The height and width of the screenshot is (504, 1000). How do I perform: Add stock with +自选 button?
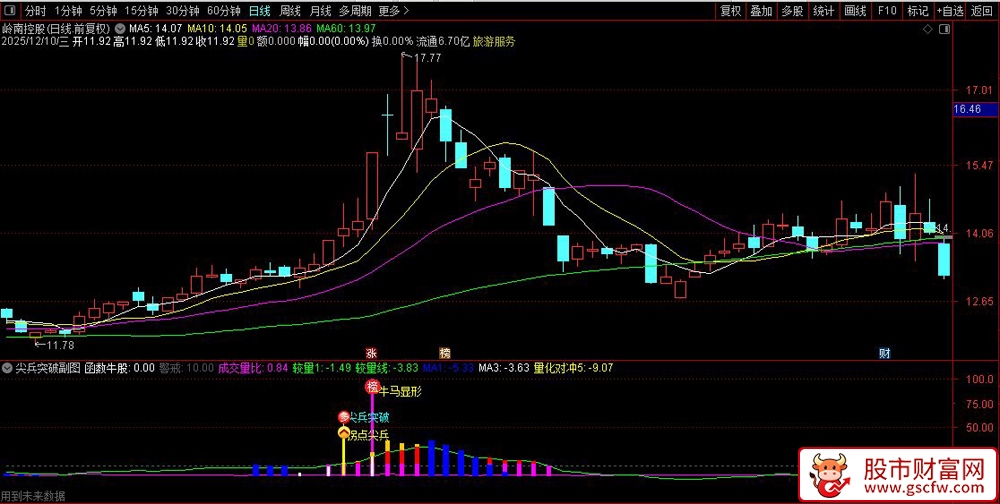950,11
